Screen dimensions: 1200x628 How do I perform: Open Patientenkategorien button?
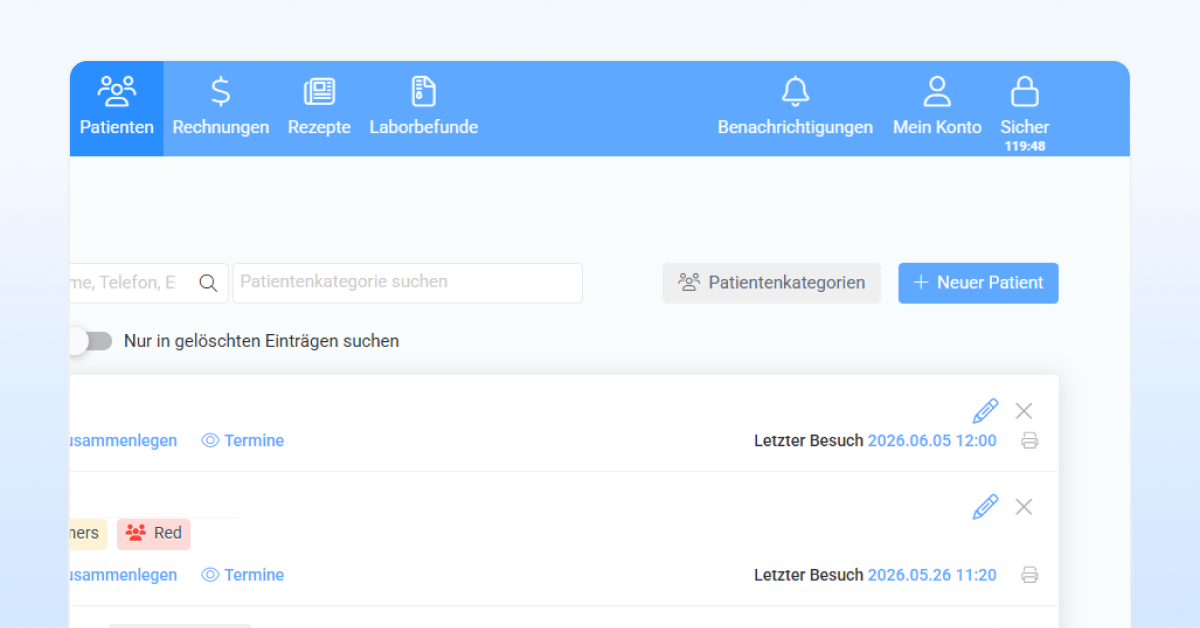(x=772, y=283)
